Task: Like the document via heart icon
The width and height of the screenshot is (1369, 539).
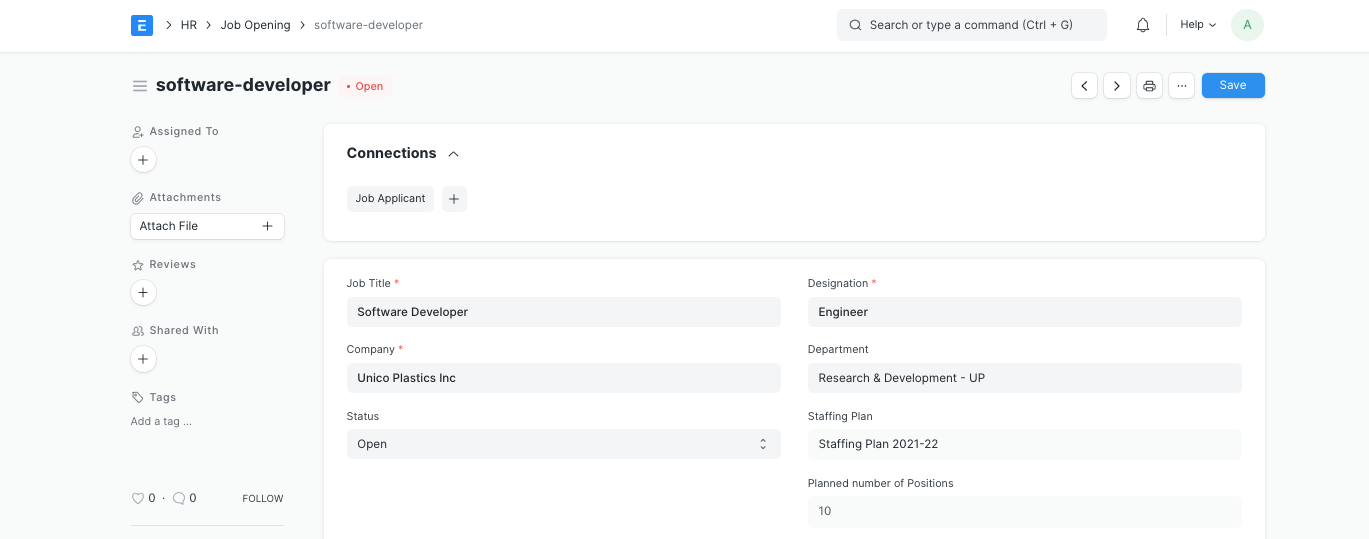Action: coord(138,498)
